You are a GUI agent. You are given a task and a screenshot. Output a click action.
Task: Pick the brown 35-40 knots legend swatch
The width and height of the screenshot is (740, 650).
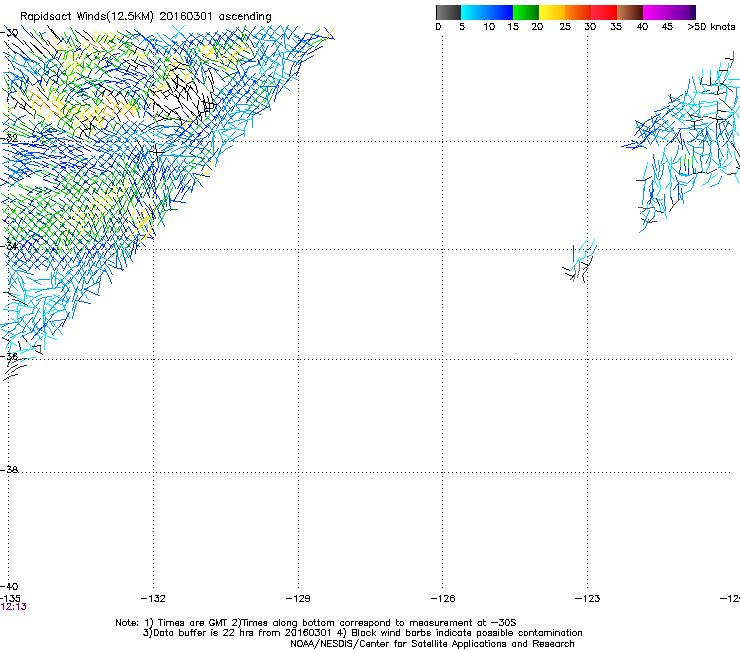630,12
